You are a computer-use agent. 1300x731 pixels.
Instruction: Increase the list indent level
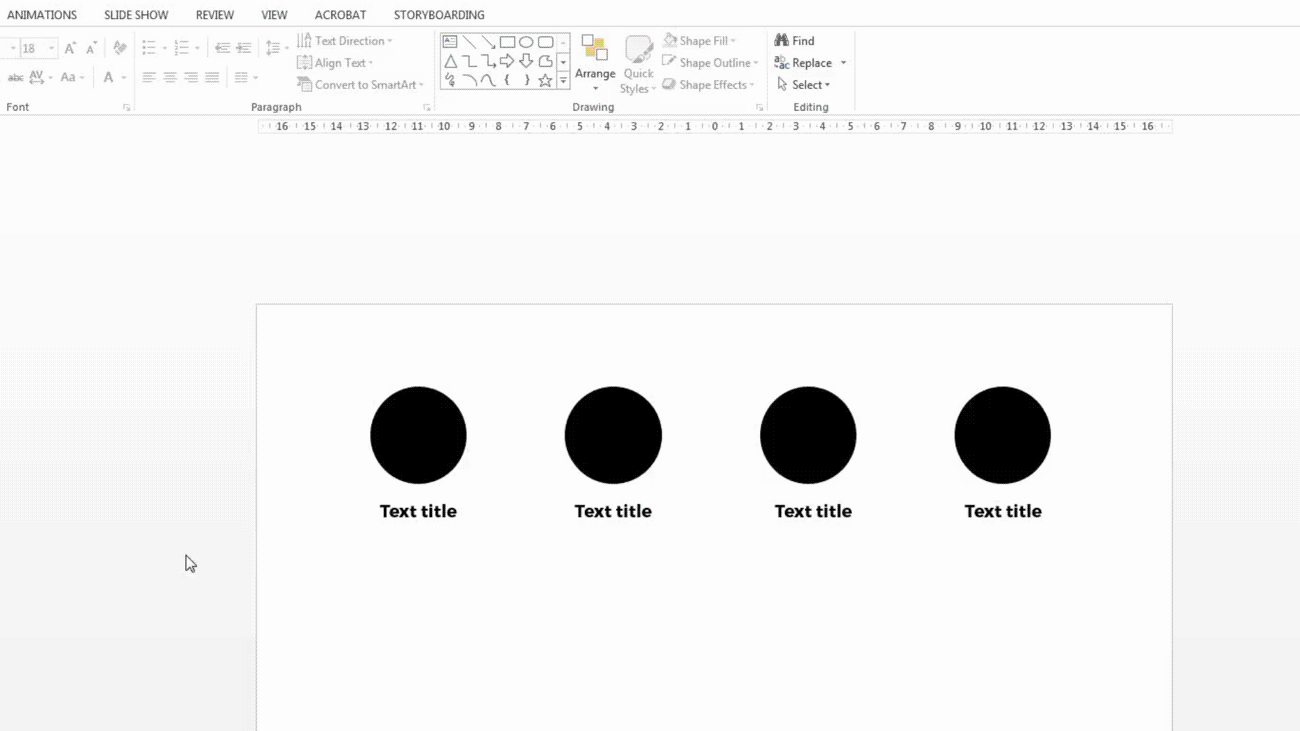(243, 48)
